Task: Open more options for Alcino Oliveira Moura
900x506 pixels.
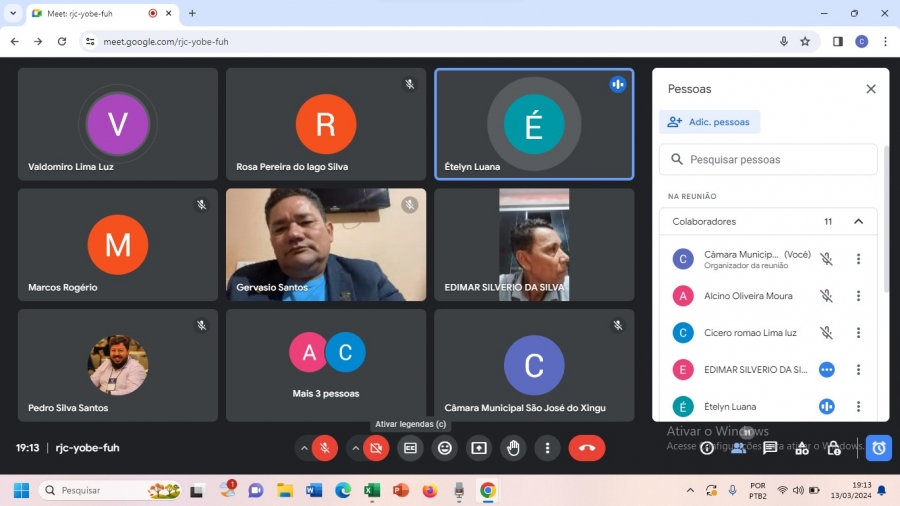Action: coord(858,296)
